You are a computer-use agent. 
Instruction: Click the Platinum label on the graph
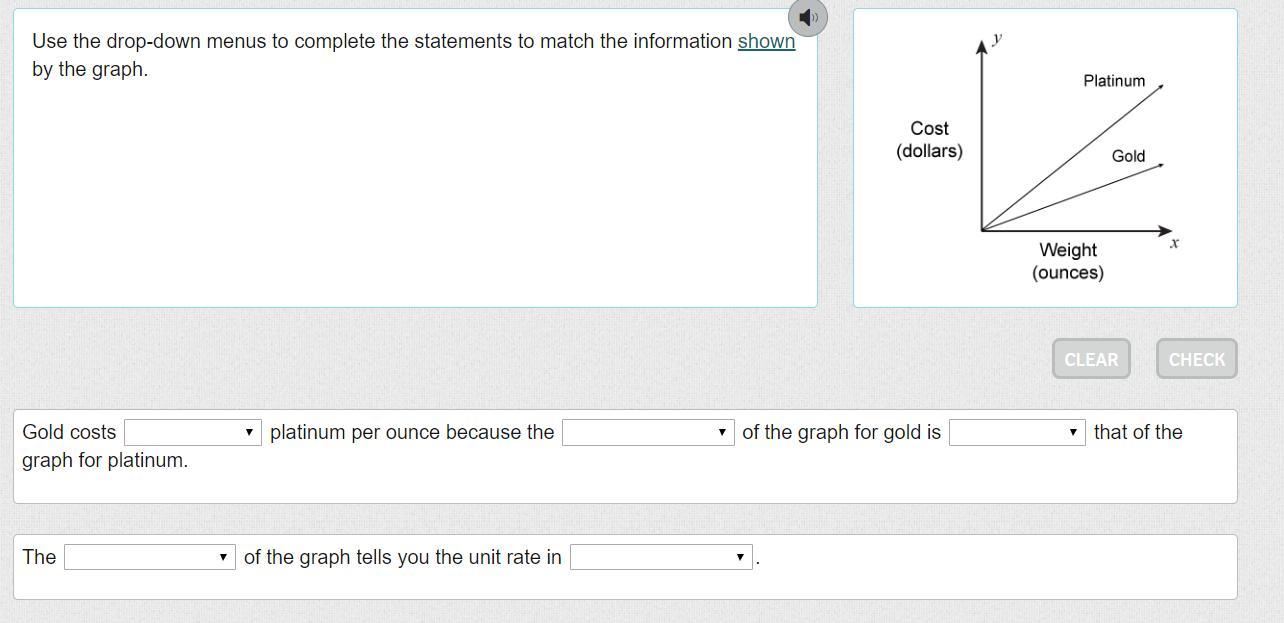(x=1114, y=81)
